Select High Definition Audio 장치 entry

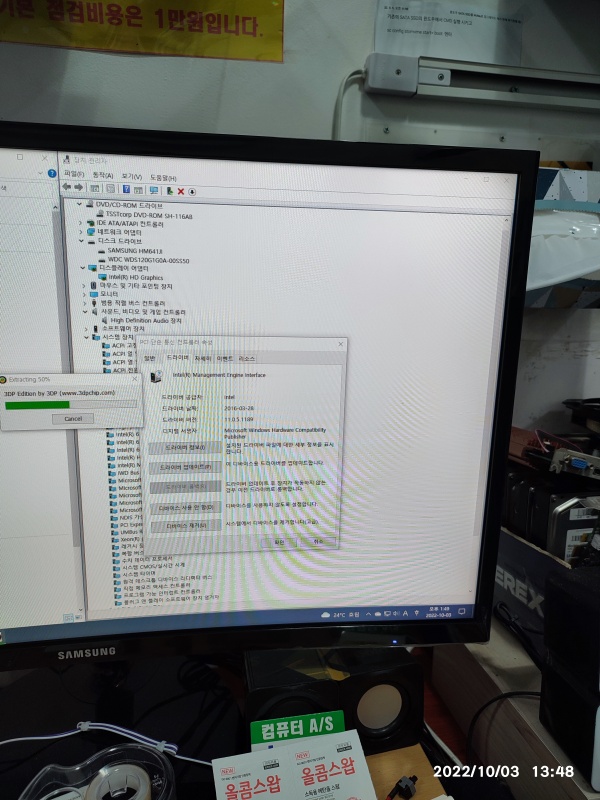pyautogui.click(x=146, y=320)
